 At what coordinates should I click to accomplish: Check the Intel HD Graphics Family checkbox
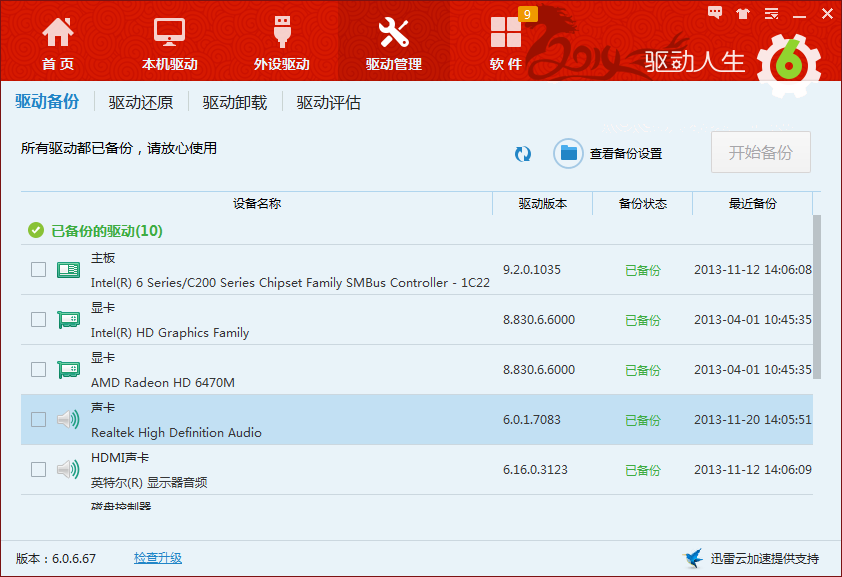[38, 319]
